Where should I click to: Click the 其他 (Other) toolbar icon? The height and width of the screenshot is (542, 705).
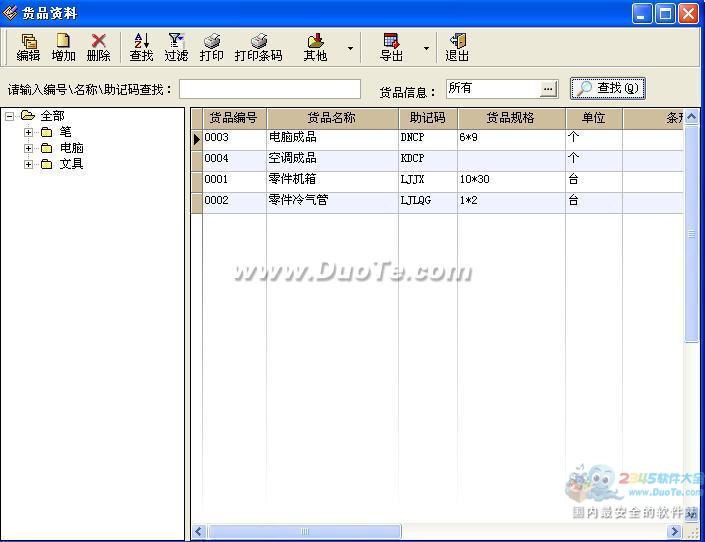[x=315, y=47]
